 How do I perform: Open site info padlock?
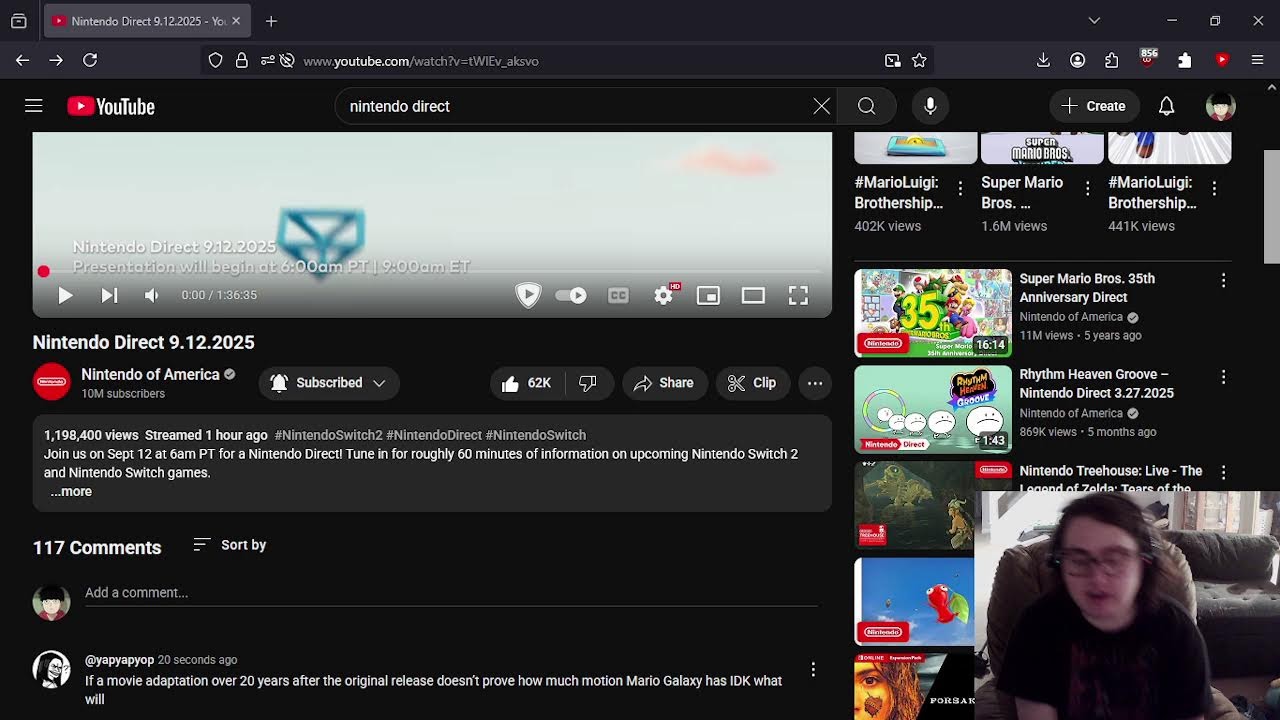point(241,61)
